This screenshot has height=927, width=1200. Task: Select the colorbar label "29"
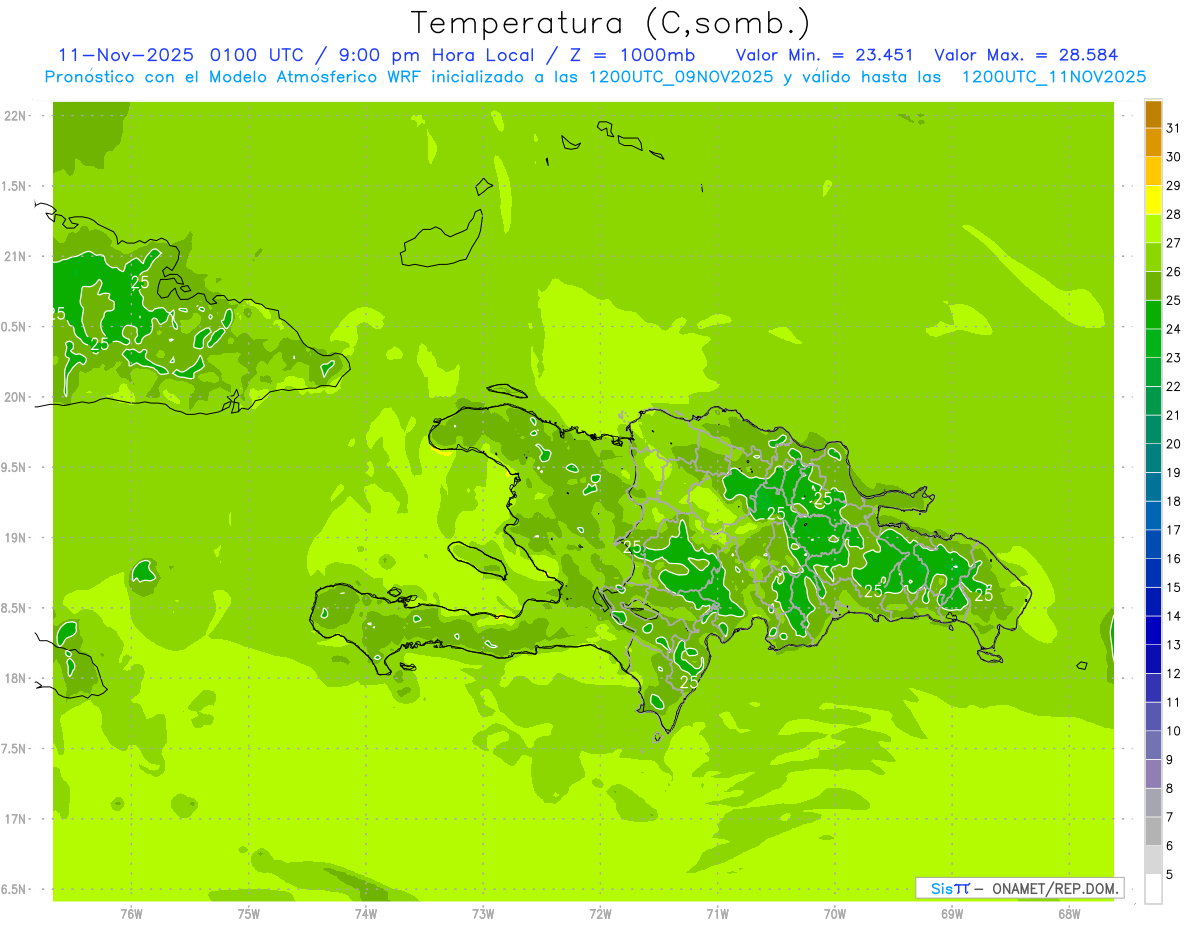[1173, 186]
